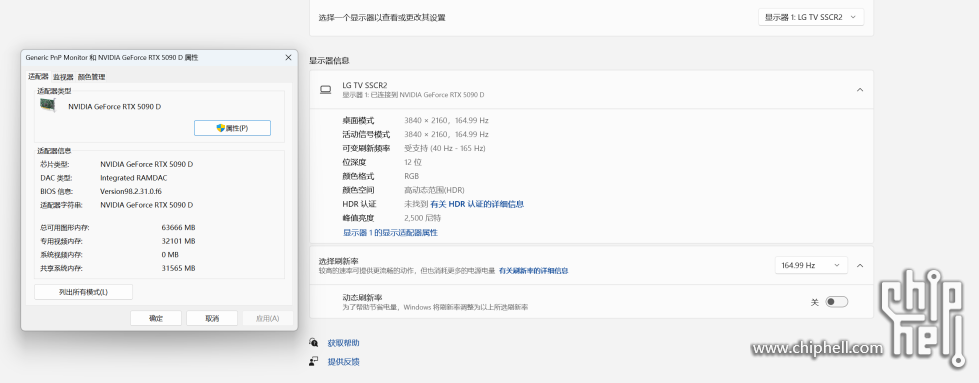Screen dimensions: 979x383
Task: Click the 受支持 (40 Hz - 165 Hz) text
Action: click(x=445, y=148)
